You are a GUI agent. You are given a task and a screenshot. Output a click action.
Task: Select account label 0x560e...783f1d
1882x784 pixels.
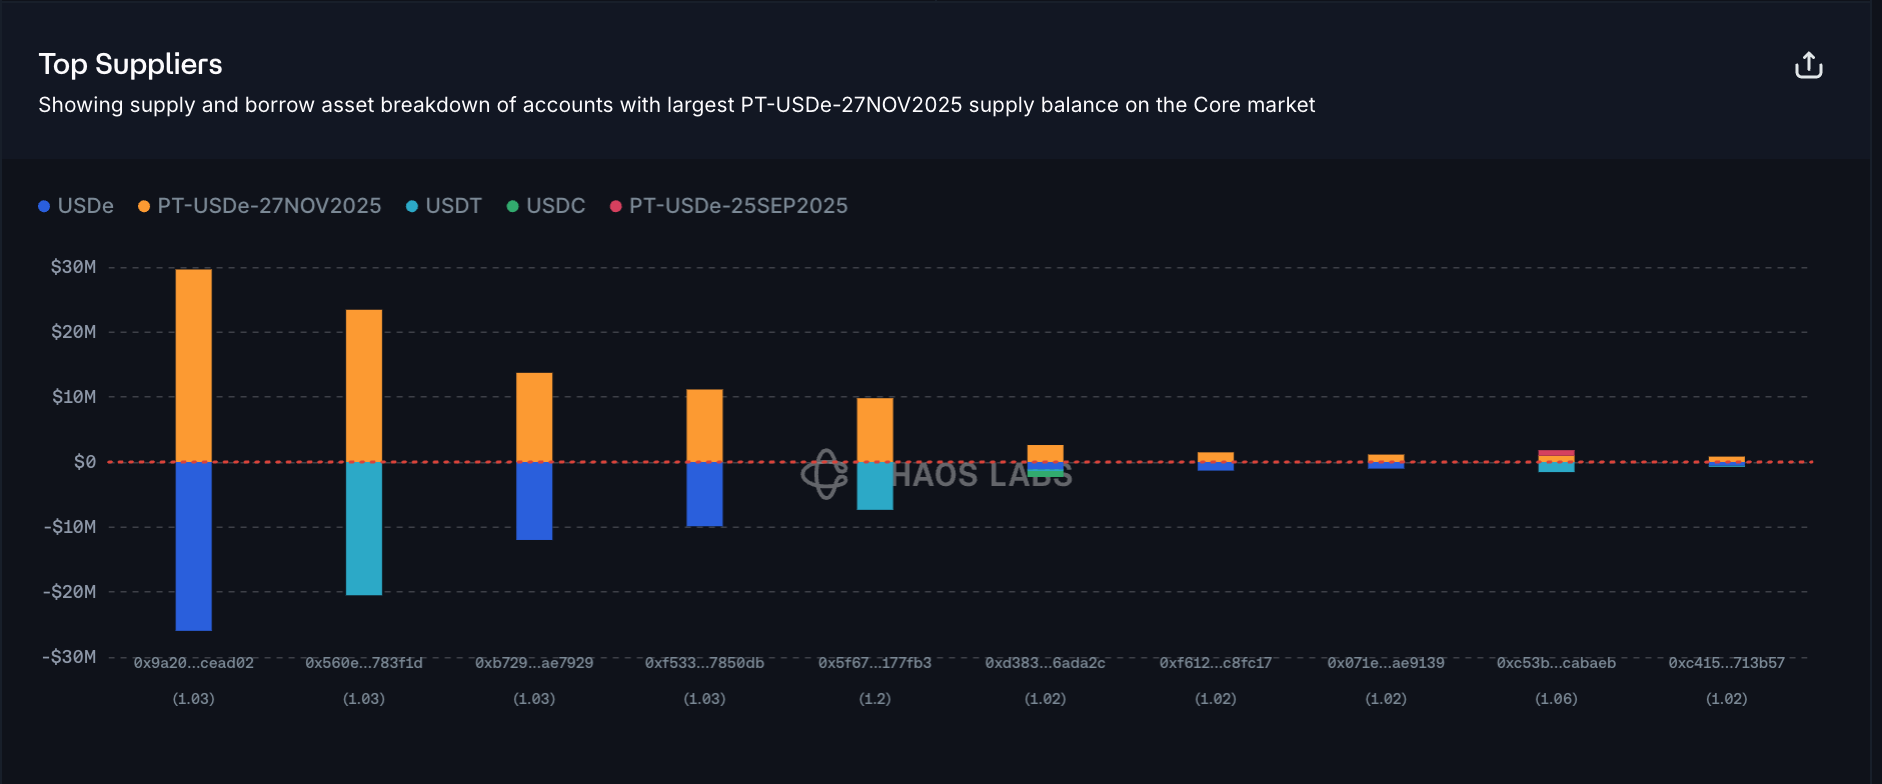364,663
